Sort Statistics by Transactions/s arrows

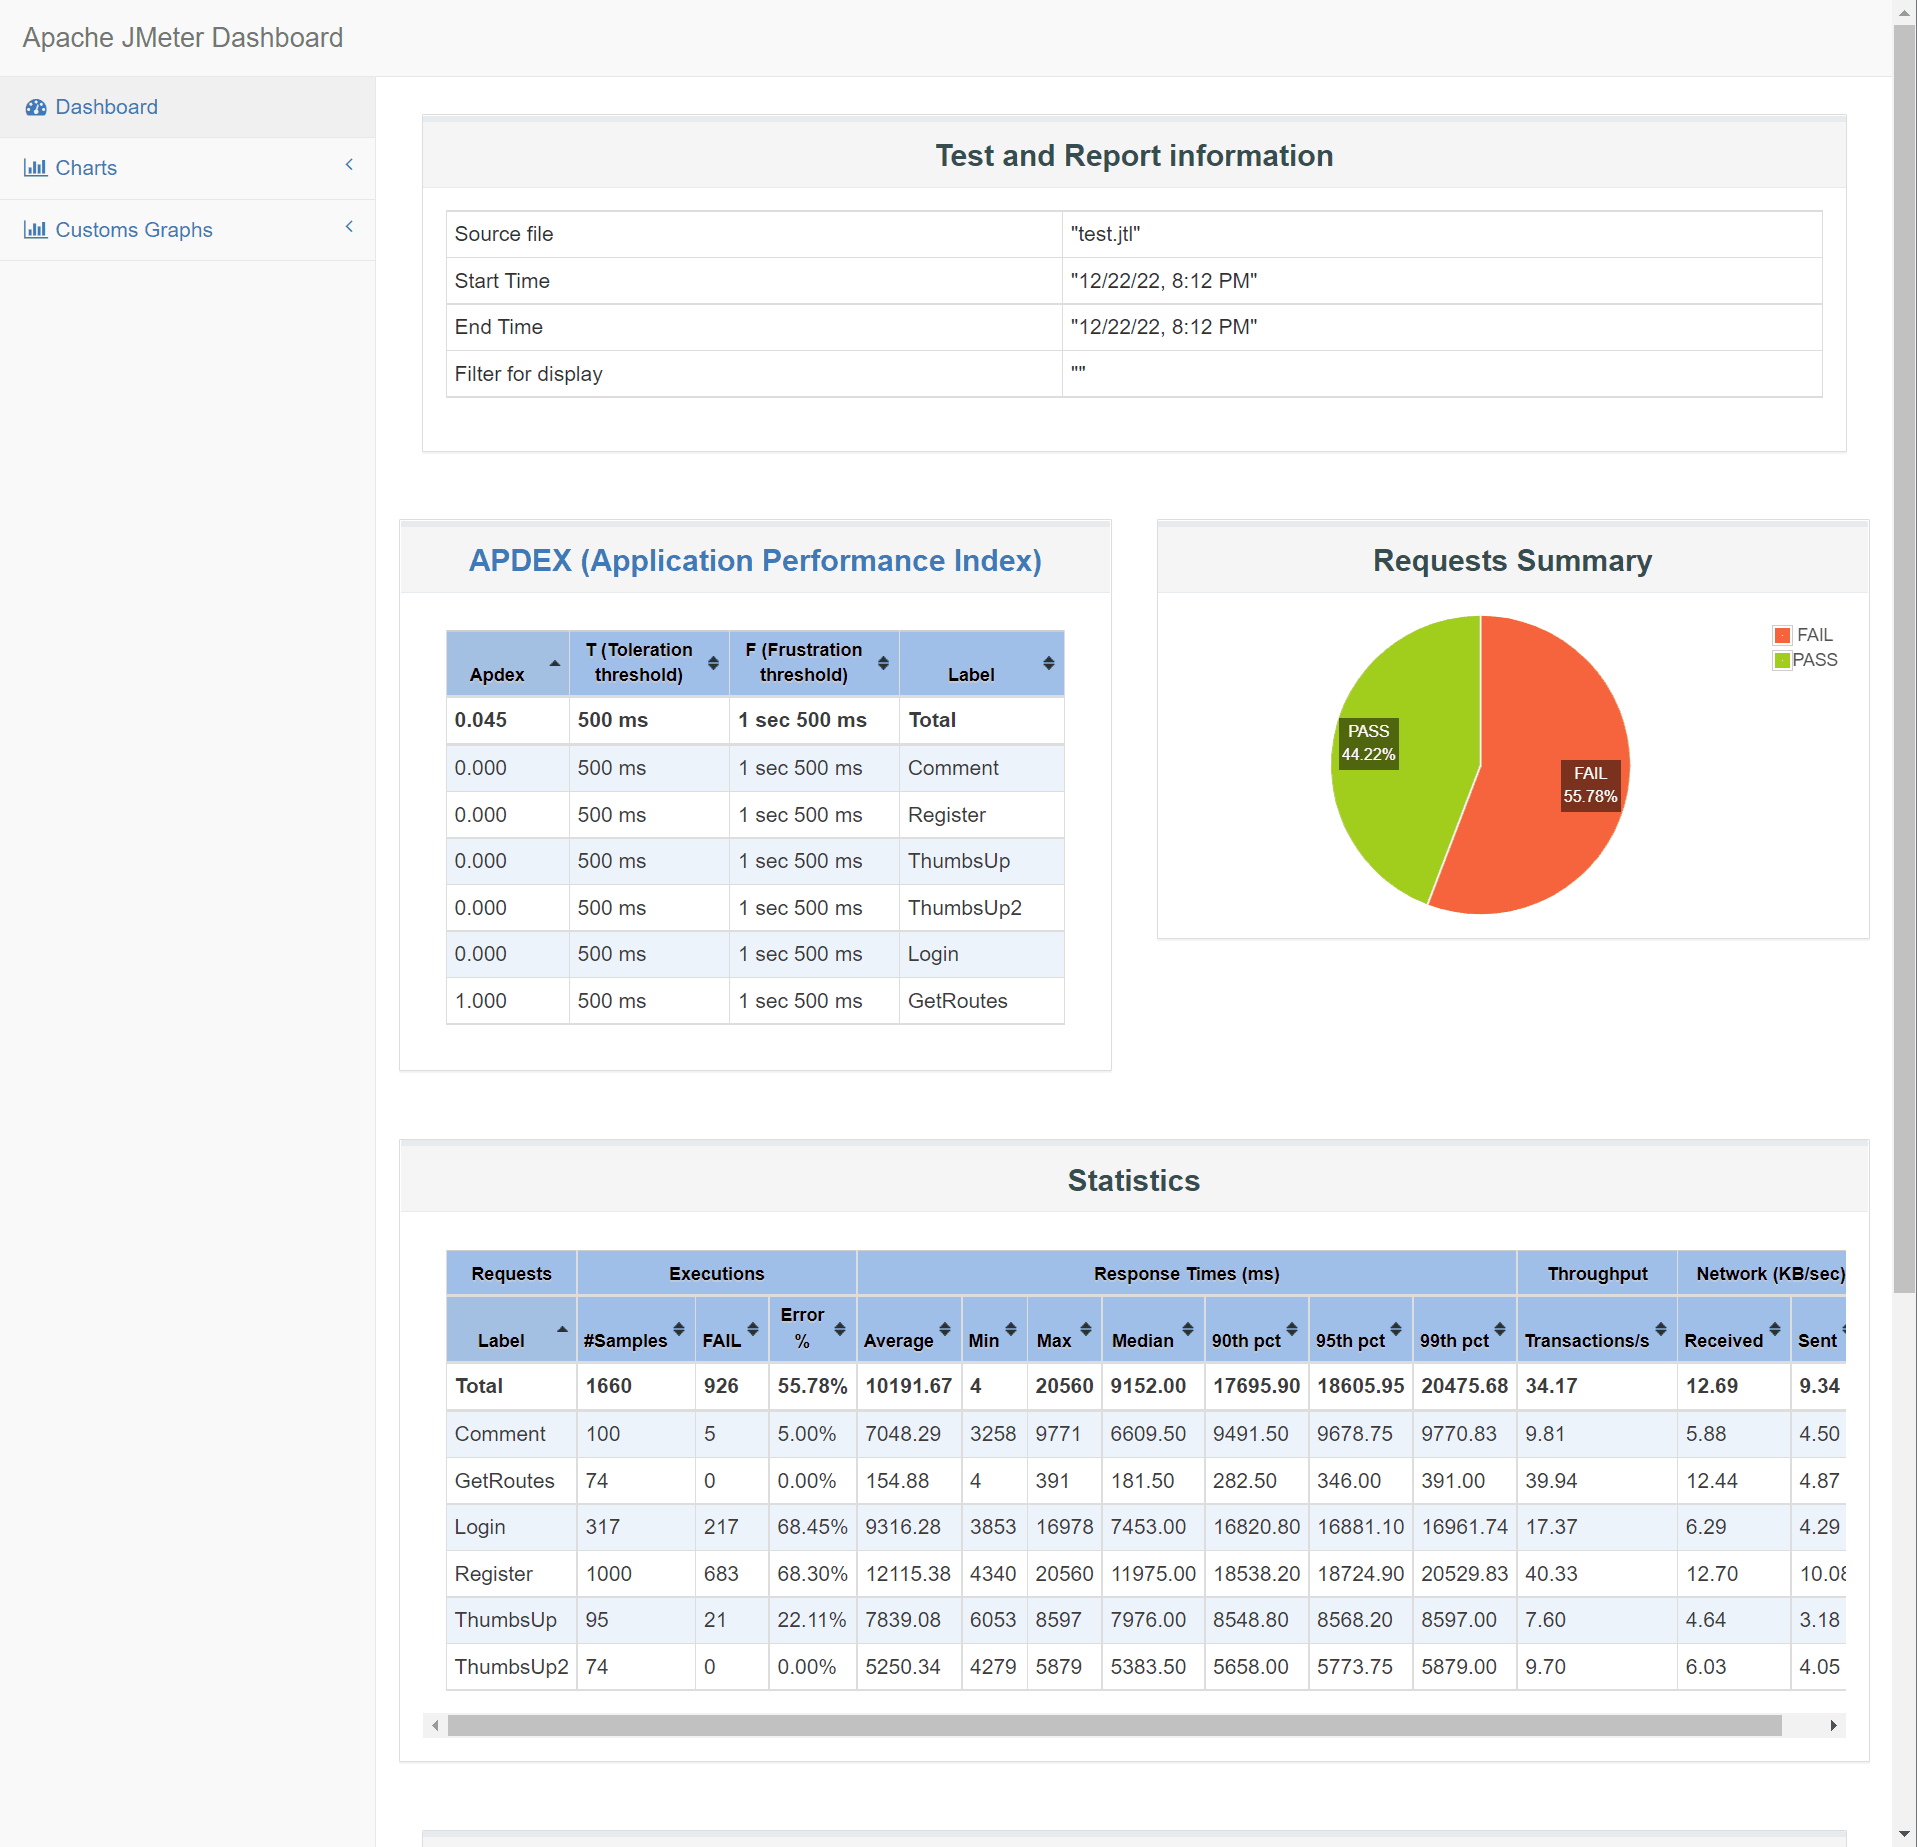tap(1661, 1329)
